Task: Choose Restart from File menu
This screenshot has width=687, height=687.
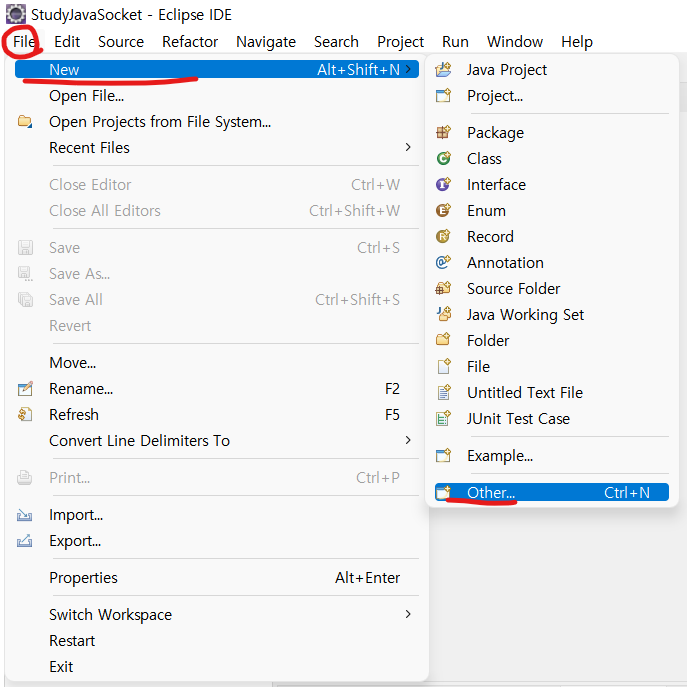Action: coord(217,641)
